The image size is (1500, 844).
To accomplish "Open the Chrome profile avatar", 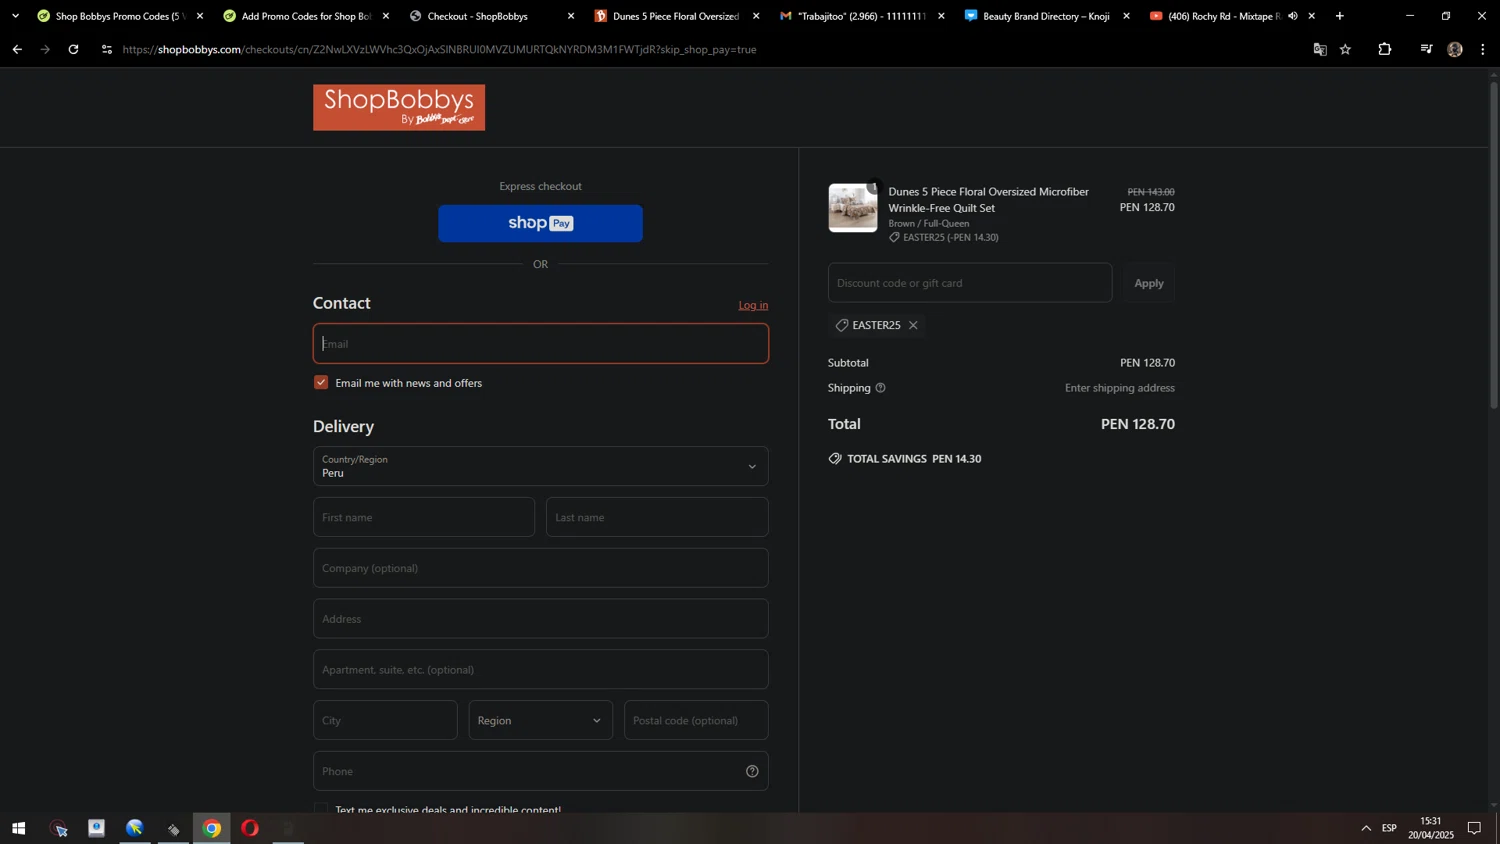I will (1455, 49).
